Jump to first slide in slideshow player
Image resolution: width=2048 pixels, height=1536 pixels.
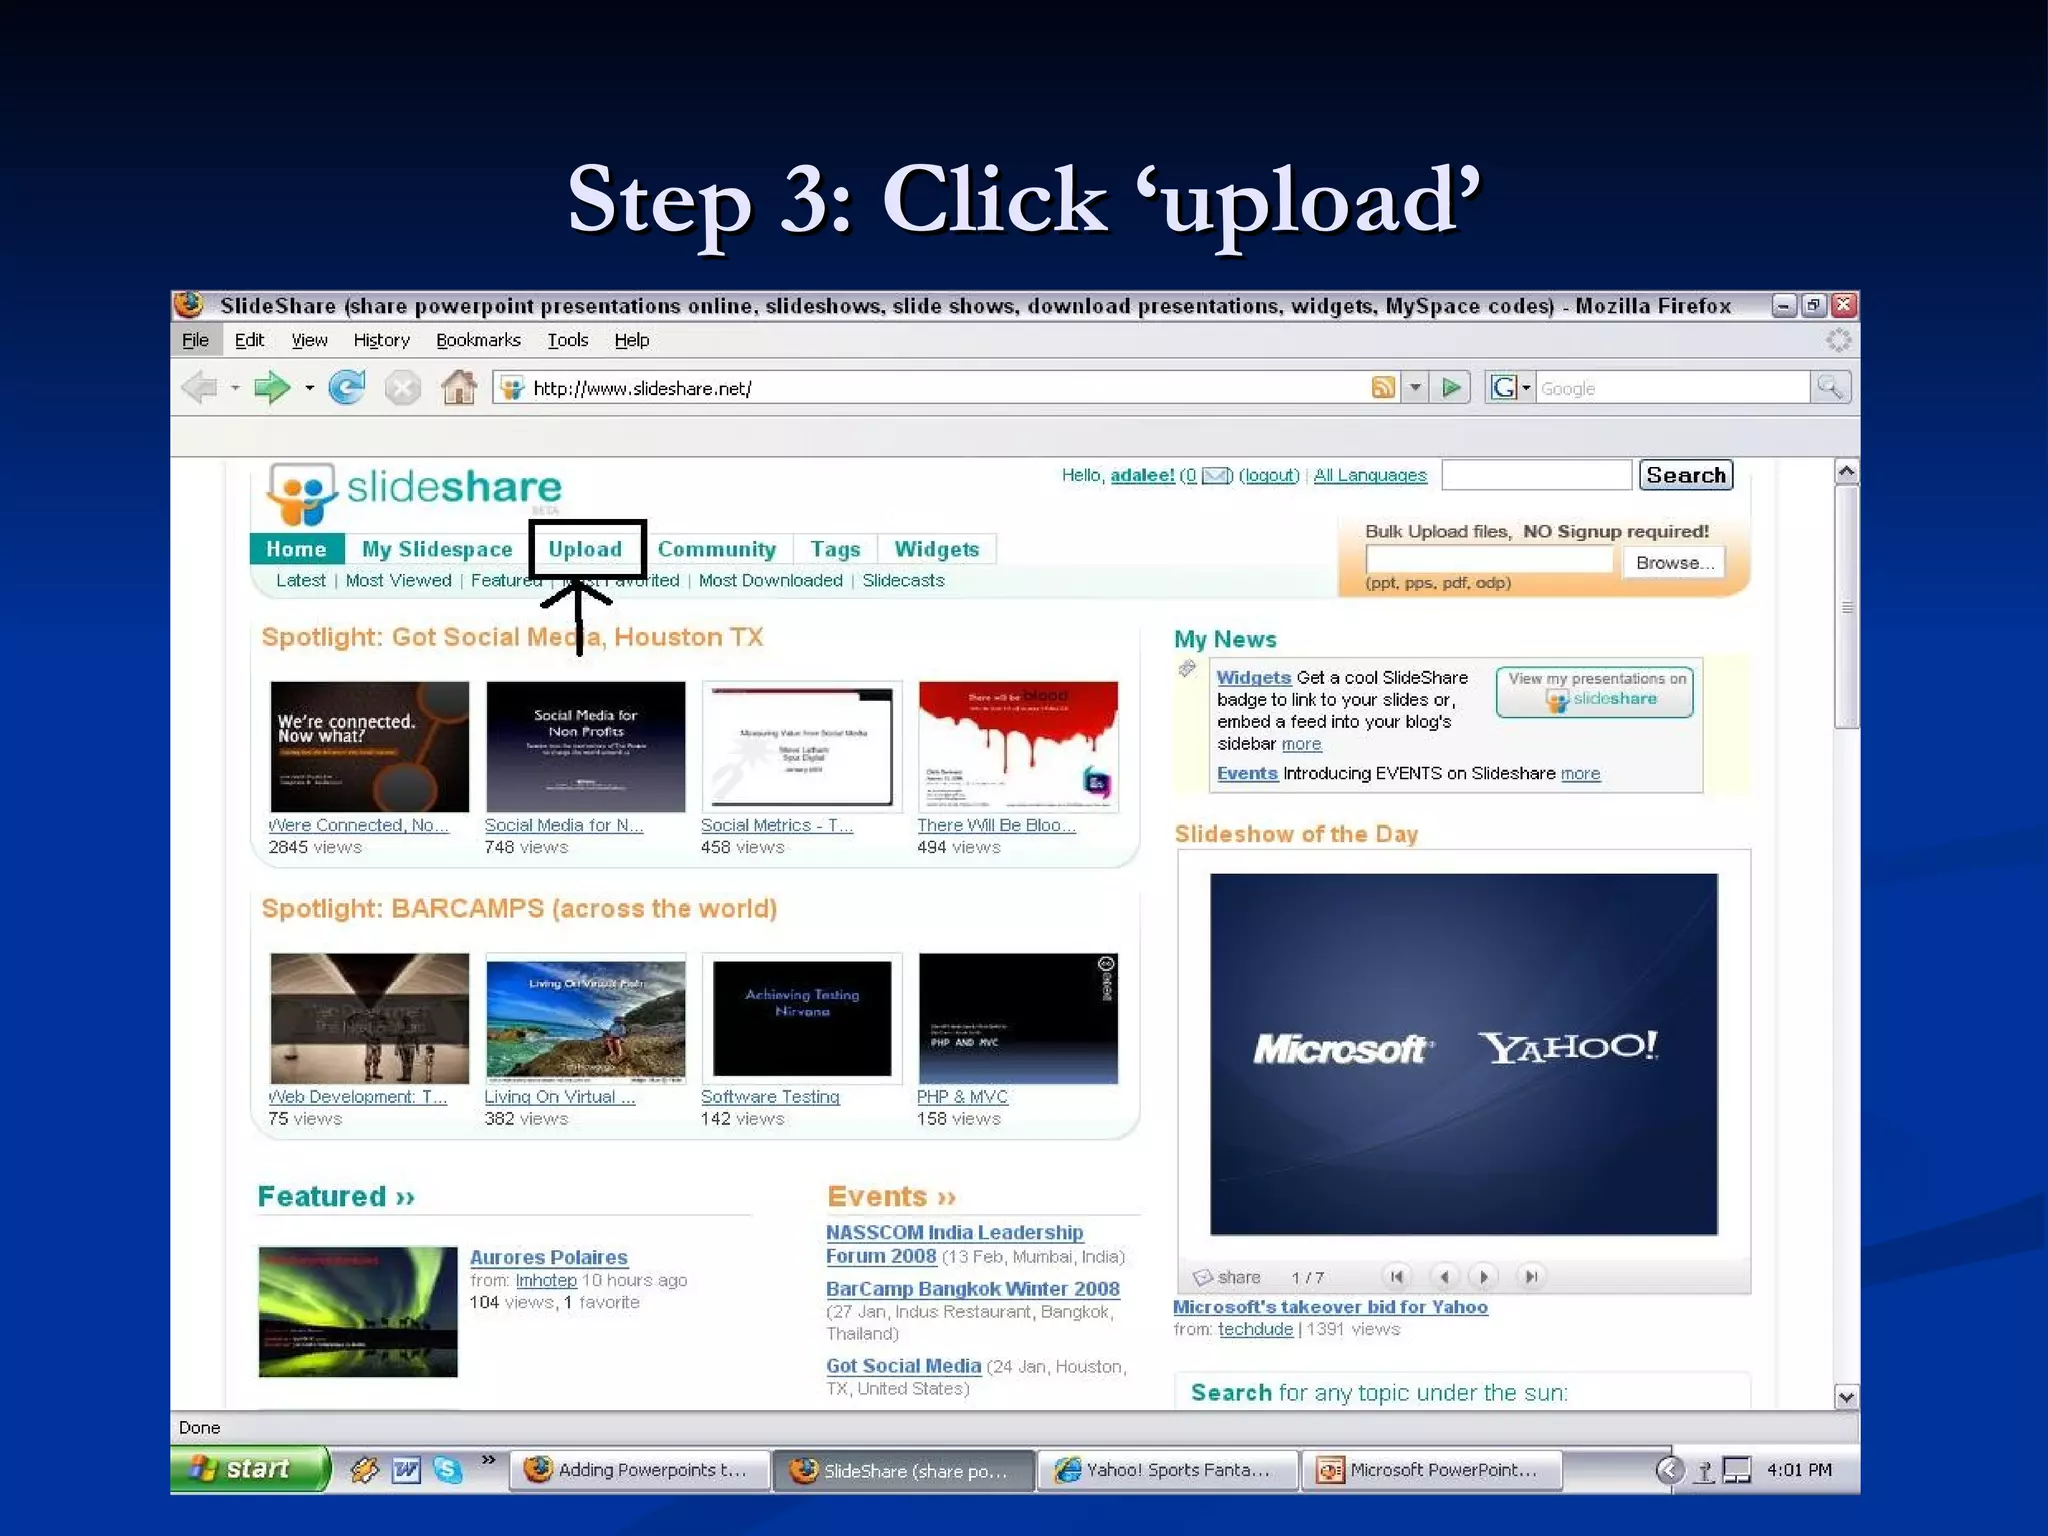click(1397, 1276)
